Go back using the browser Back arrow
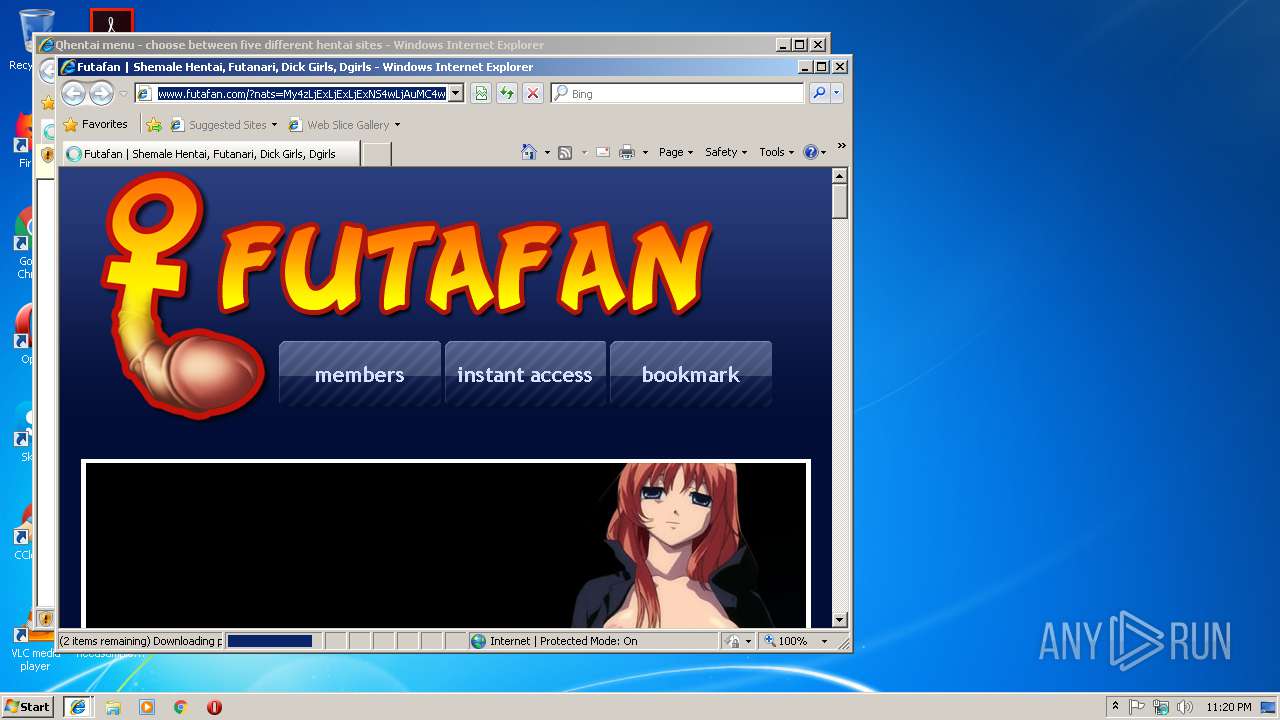Image resolution: width=1280 pixels, height=720 pixels. pyautogui.click(x=73, y=94)
